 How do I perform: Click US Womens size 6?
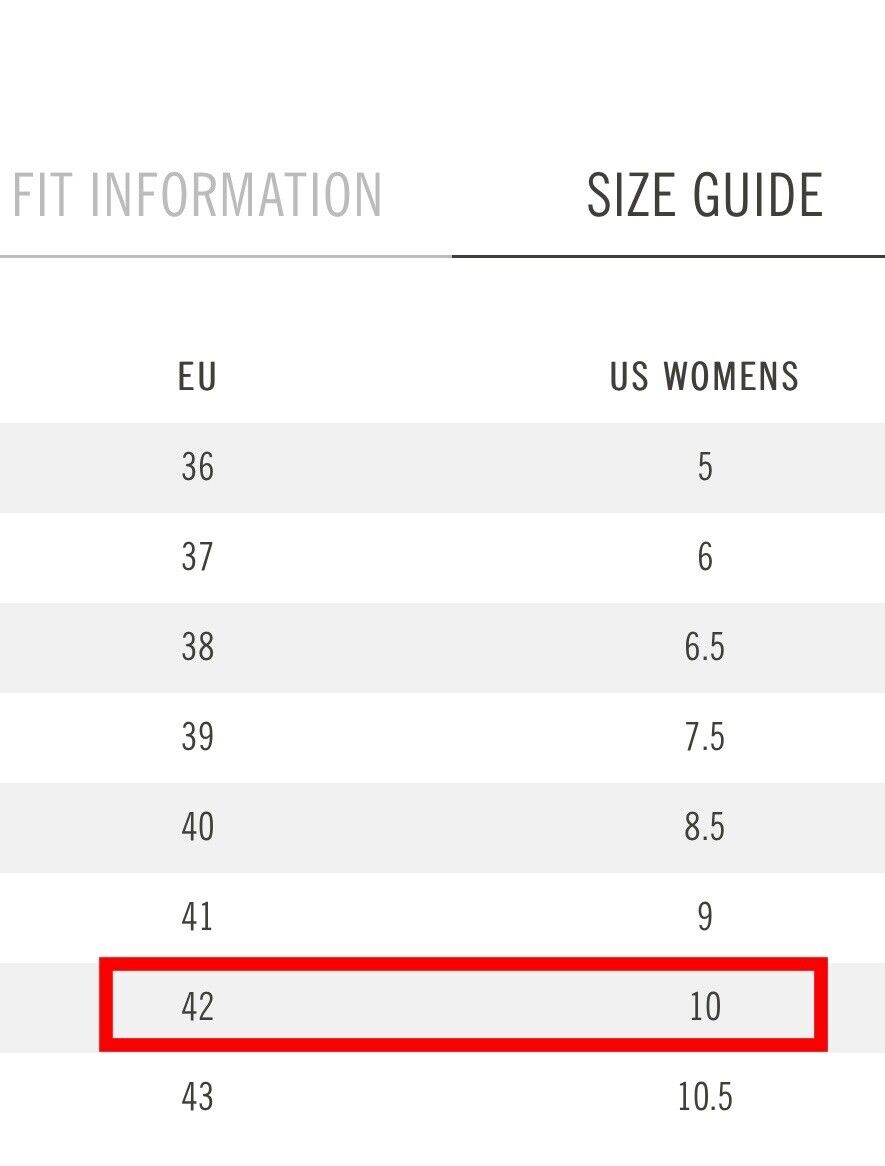(705, 557)
